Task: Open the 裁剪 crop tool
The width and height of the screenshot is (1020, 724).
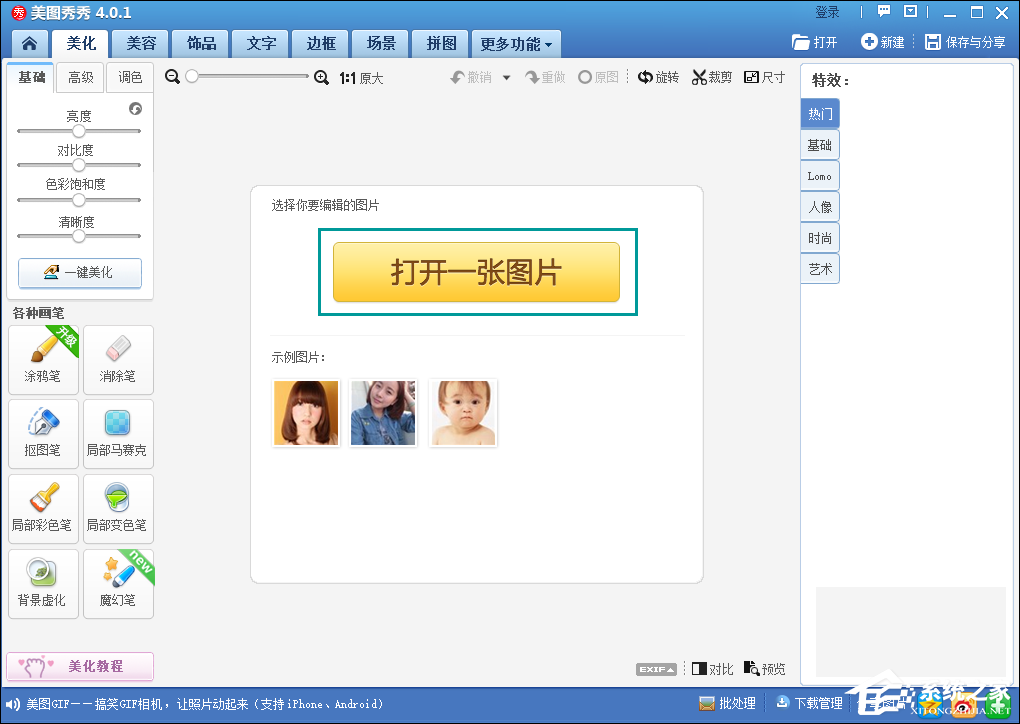Action: click(712, 77)
